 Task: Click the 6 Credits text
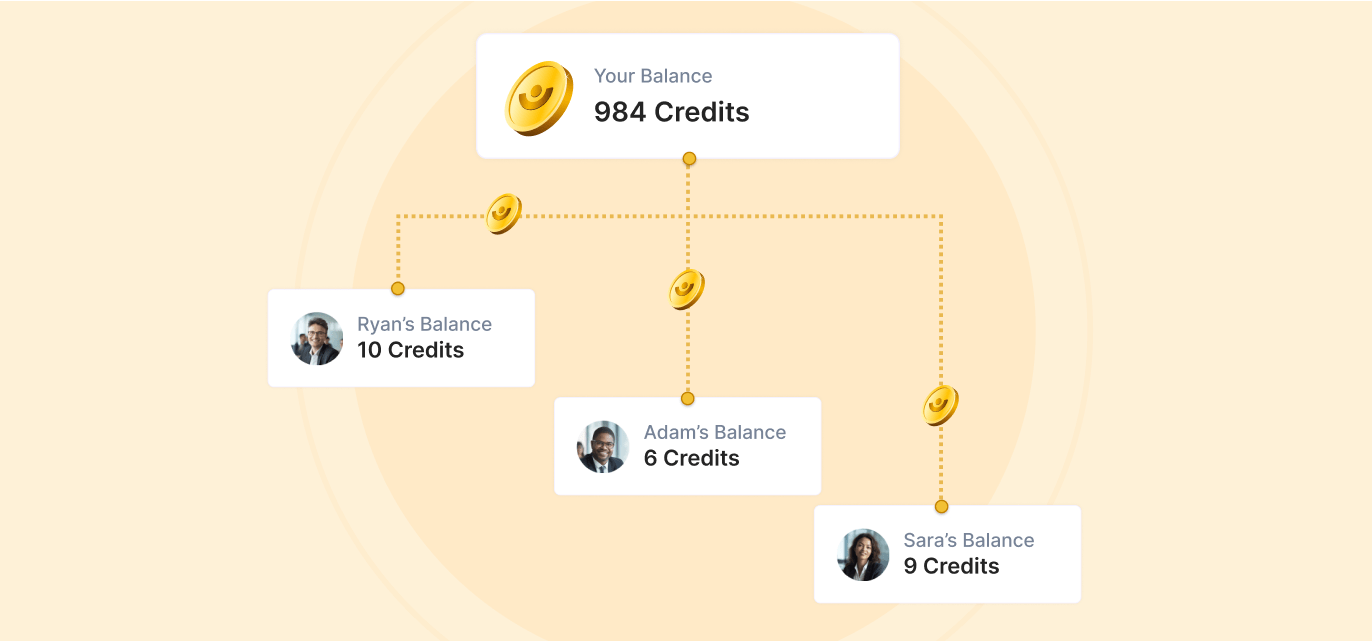click(692, 458)
